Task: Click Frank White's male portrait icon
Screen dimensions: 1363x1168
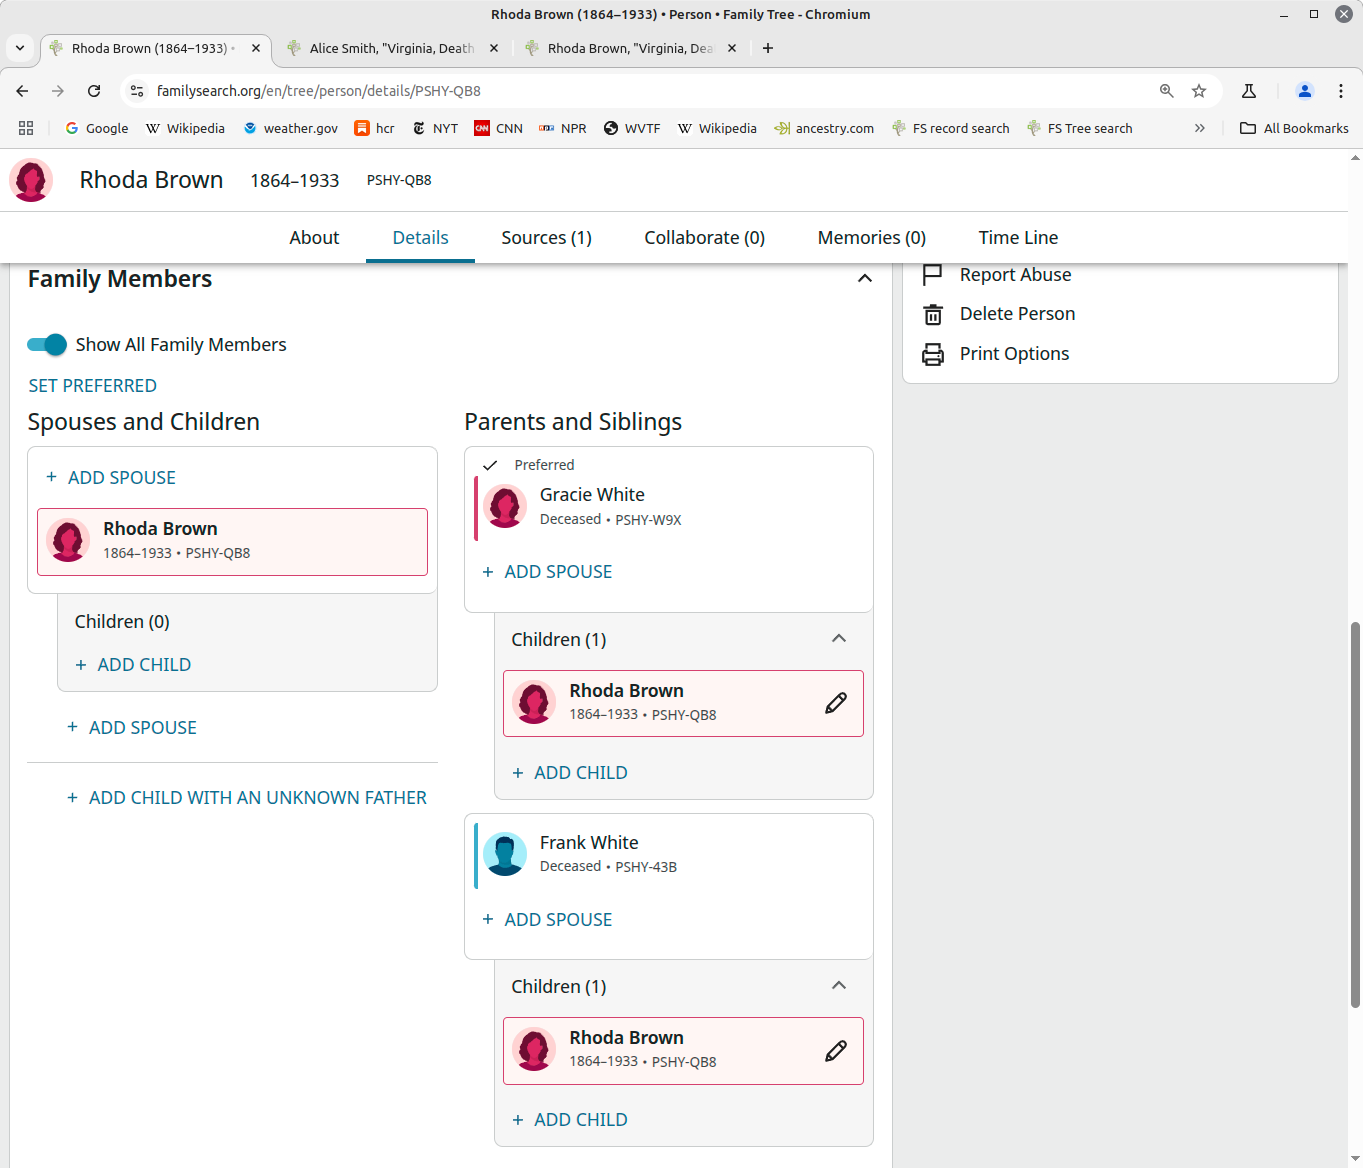Action: click(505, 854)
